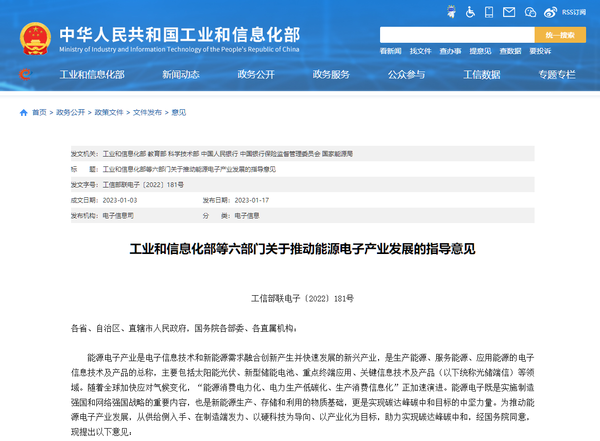Open the 工业和信息化部 navigation menu

point(92,74)
